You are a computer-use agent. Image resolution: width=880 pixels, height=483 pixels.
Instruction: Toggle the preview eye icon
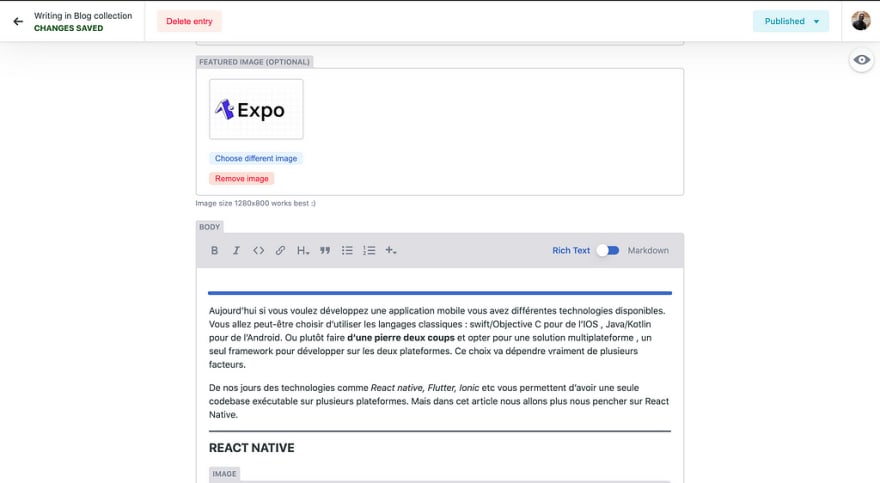[x=861, y=60]
